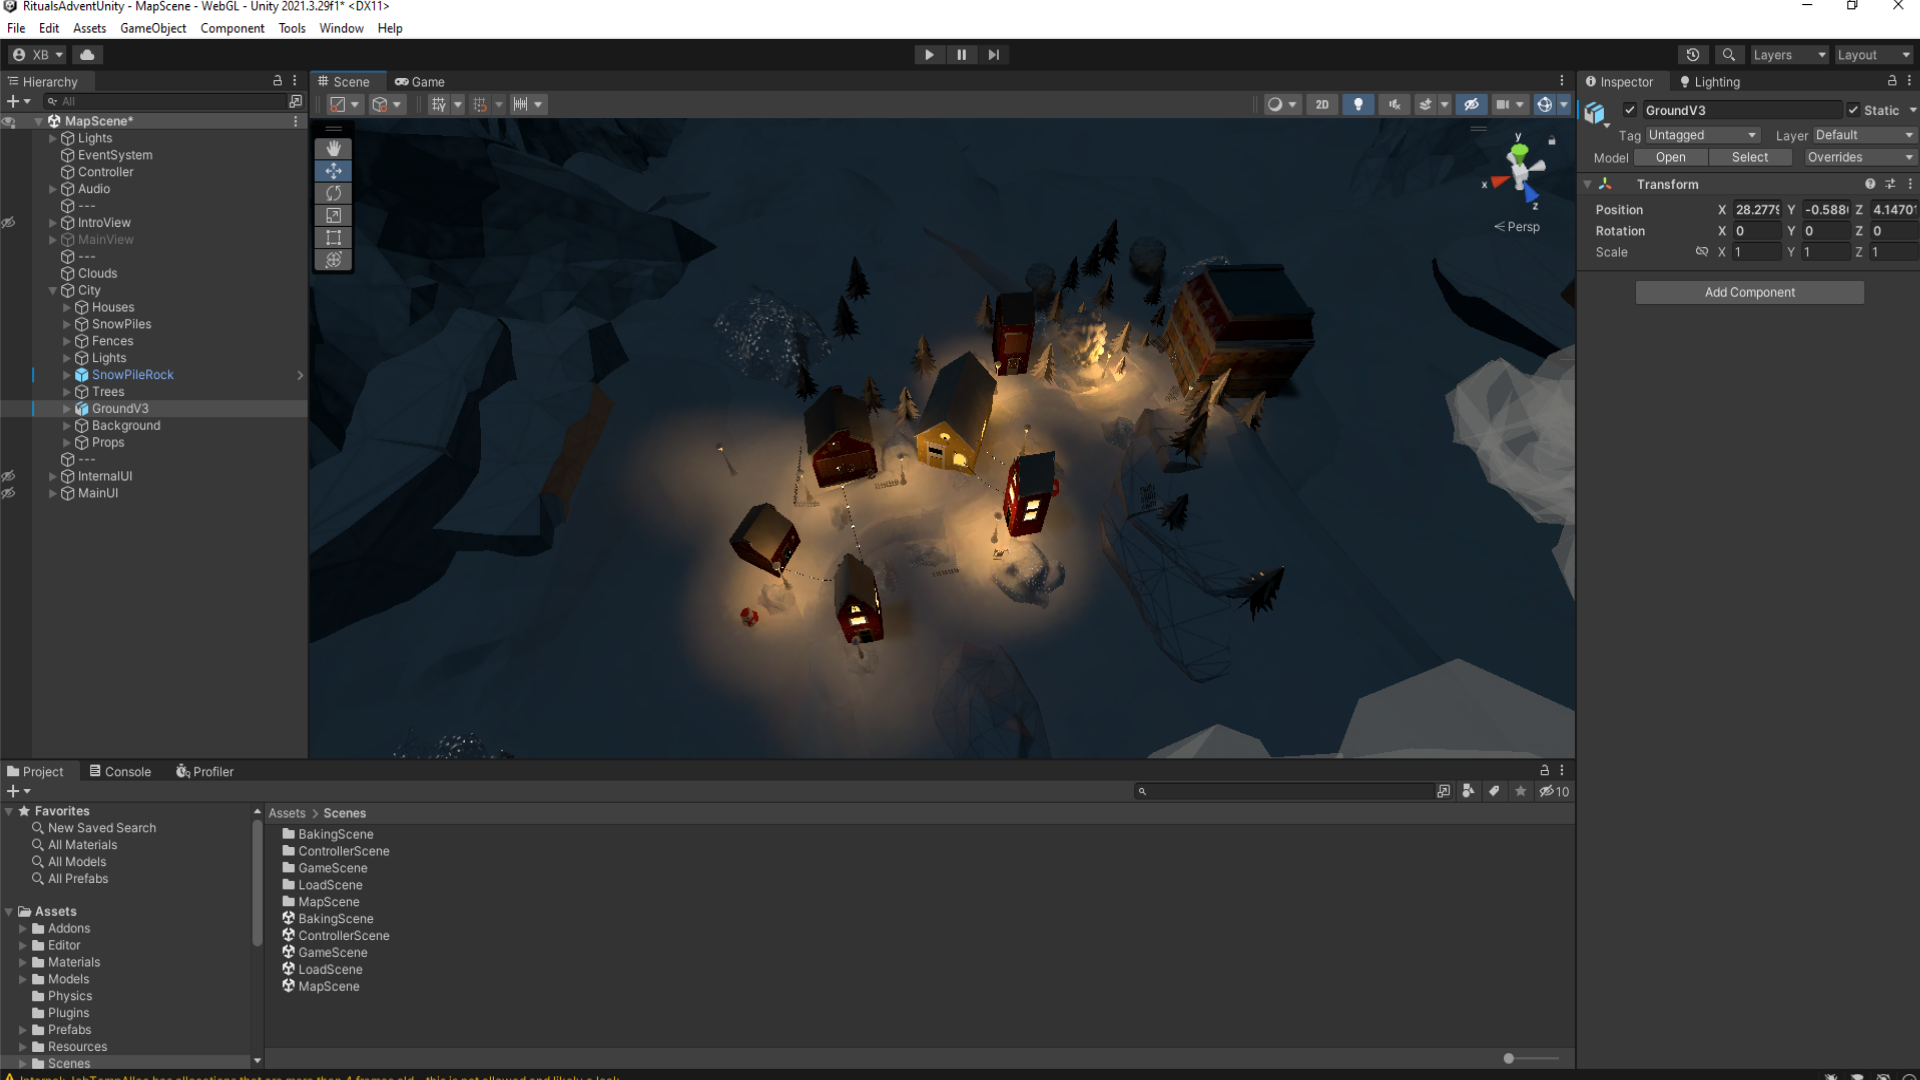The image size is (1920, 1080).
Task: Click the Add Component button
Action: point(1749,292)
